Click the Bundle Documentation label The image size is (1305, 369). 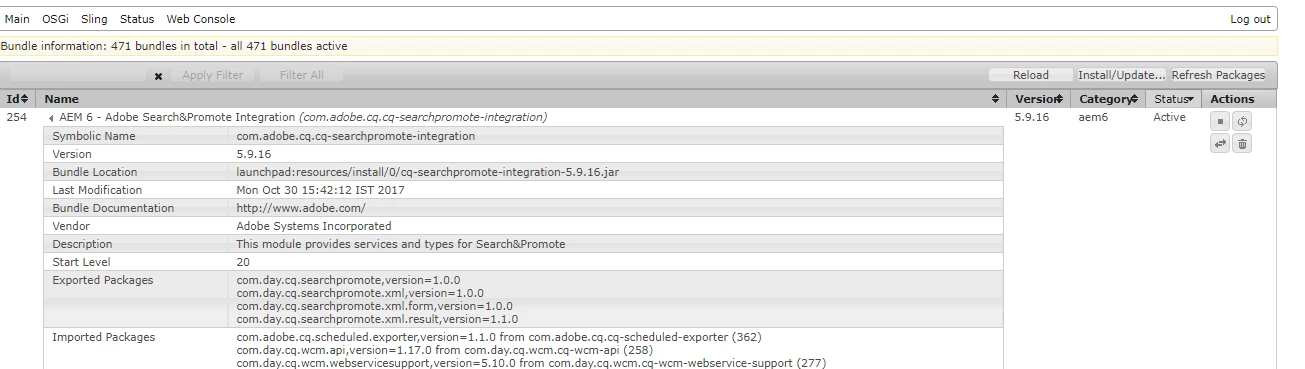(x=113, y=208)
